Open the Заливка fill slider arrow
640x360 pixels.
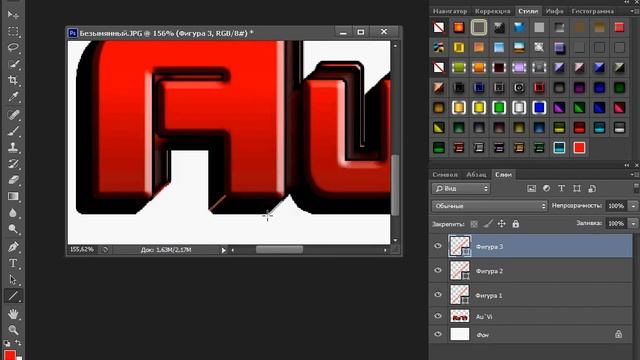point(633,224)
